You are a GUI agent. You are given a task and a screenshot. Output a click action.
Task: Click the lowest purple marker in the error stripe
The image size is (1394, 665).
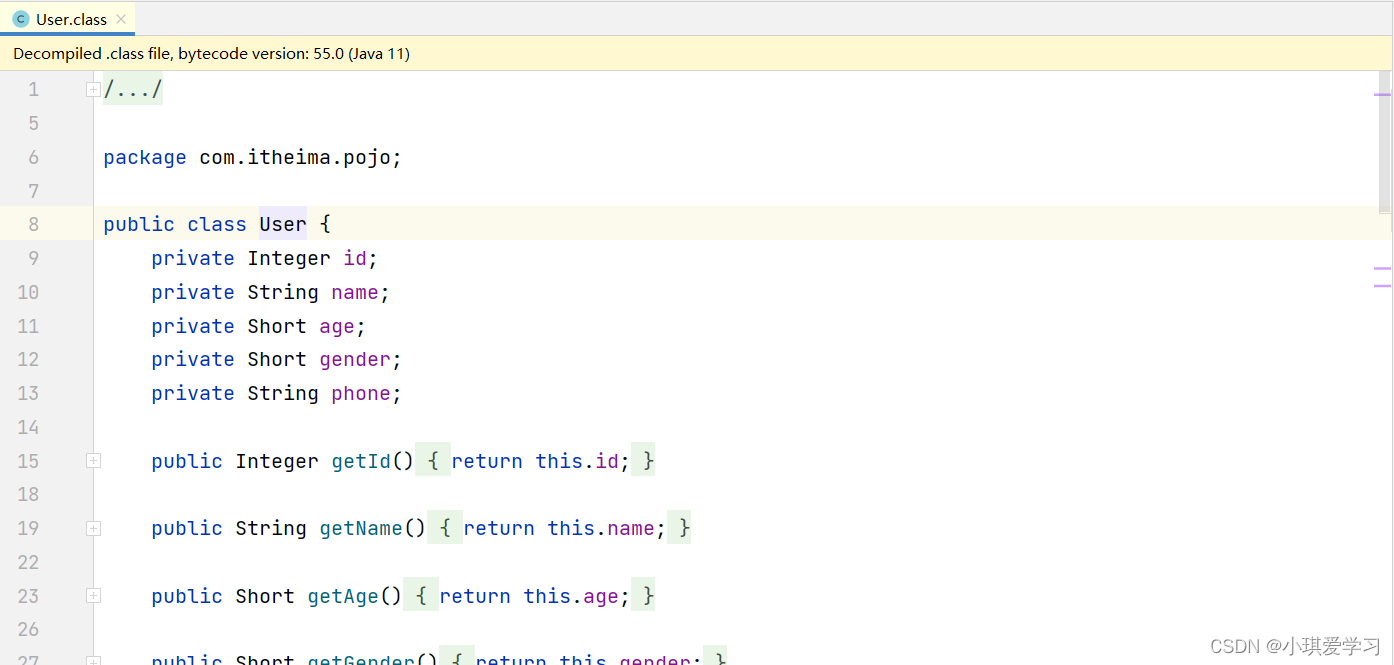click(1383, 286)
